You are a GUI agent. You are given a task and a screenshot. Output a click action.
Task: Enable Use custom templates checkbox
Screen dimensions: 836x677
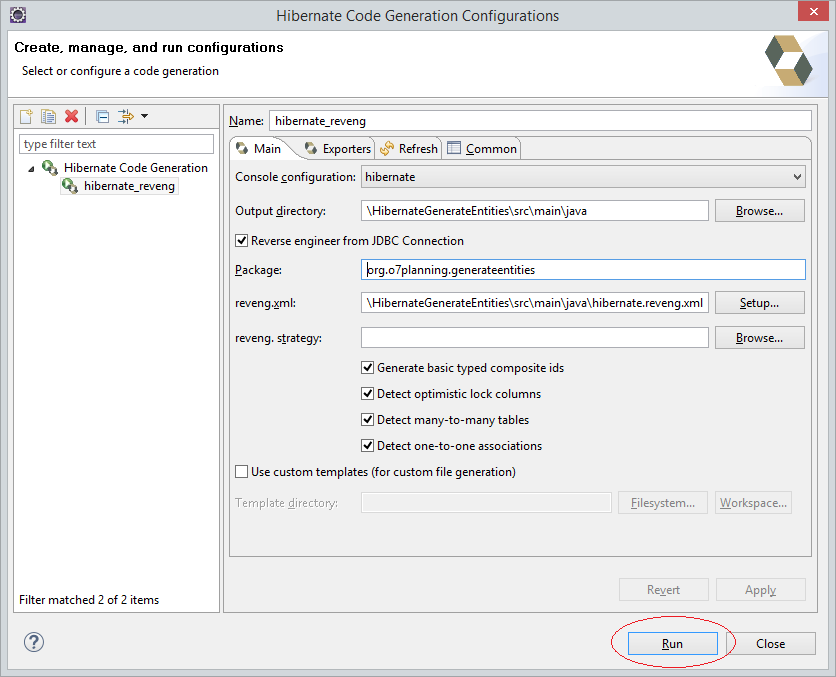(242, 472)
